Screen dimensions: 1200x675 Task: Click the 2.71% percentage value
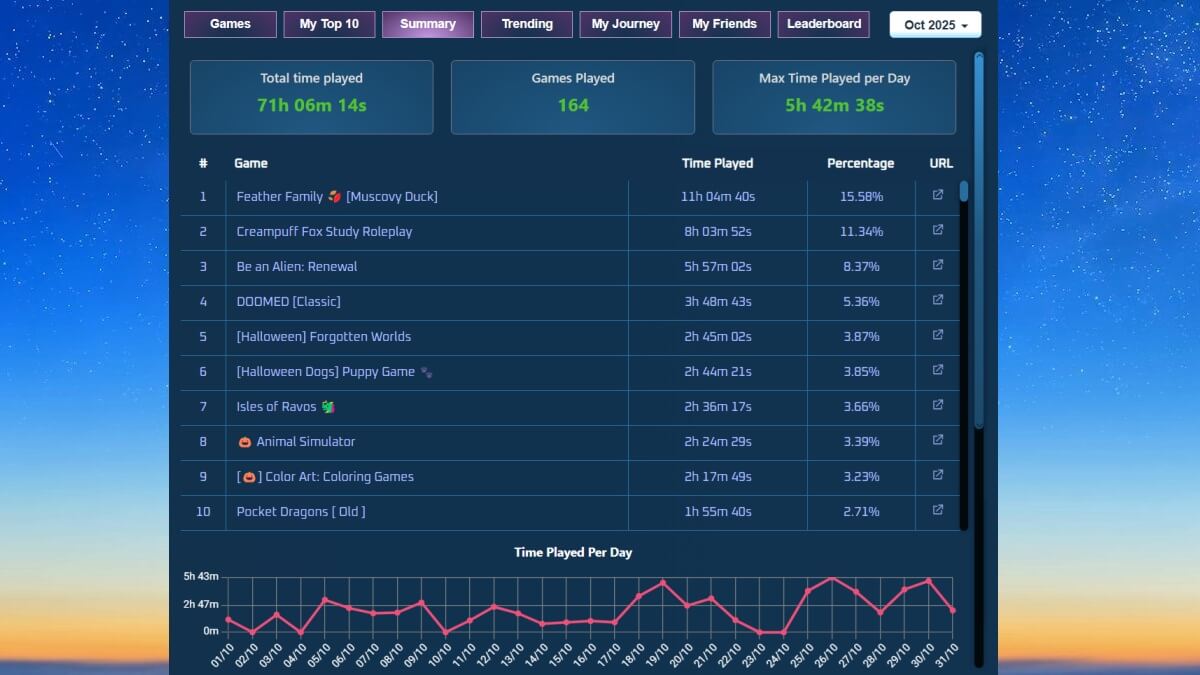point(861,512)
